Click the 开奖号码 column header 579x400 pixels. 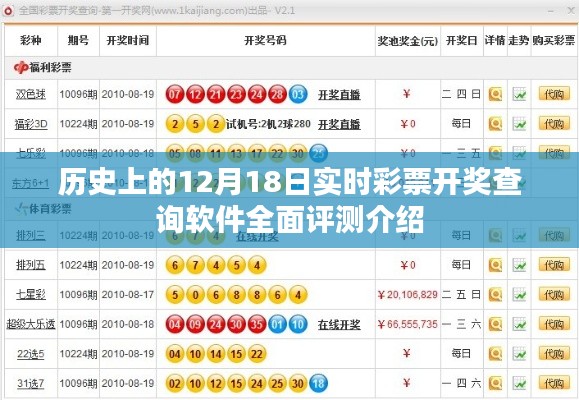point(265,40)
